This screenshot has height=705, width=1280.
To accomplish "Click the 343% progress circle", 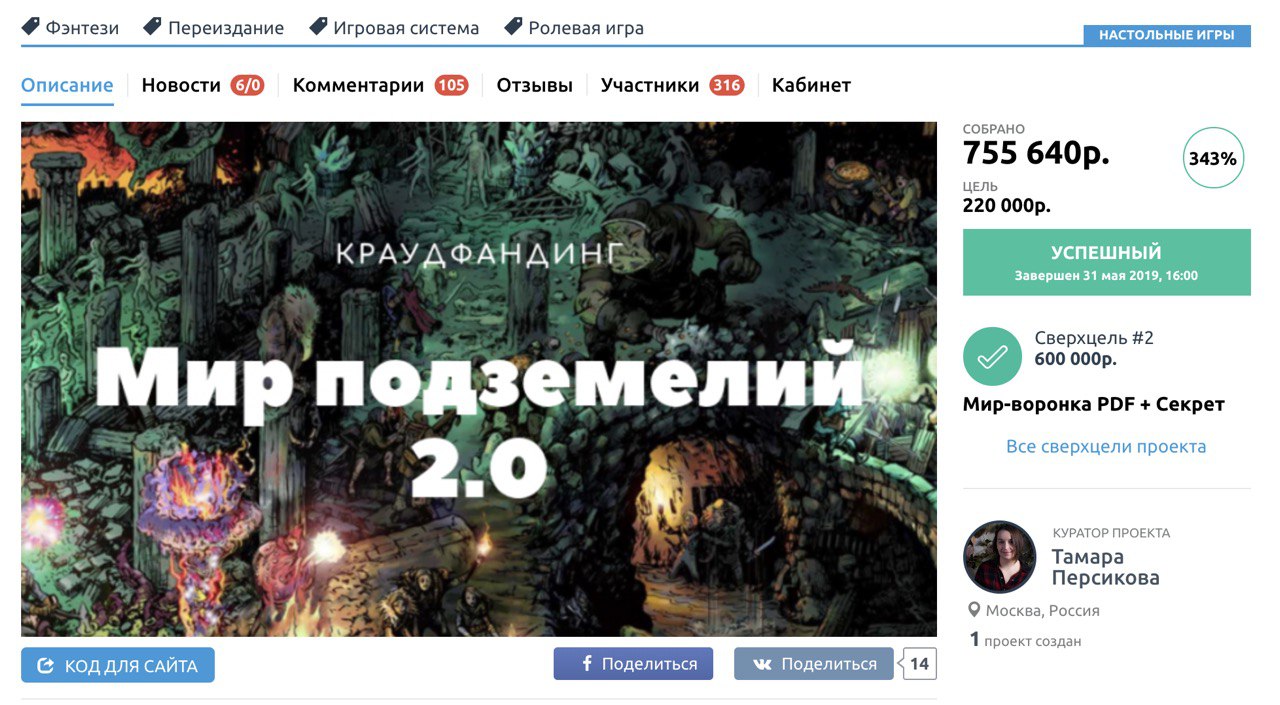I will click(1213, 158).
